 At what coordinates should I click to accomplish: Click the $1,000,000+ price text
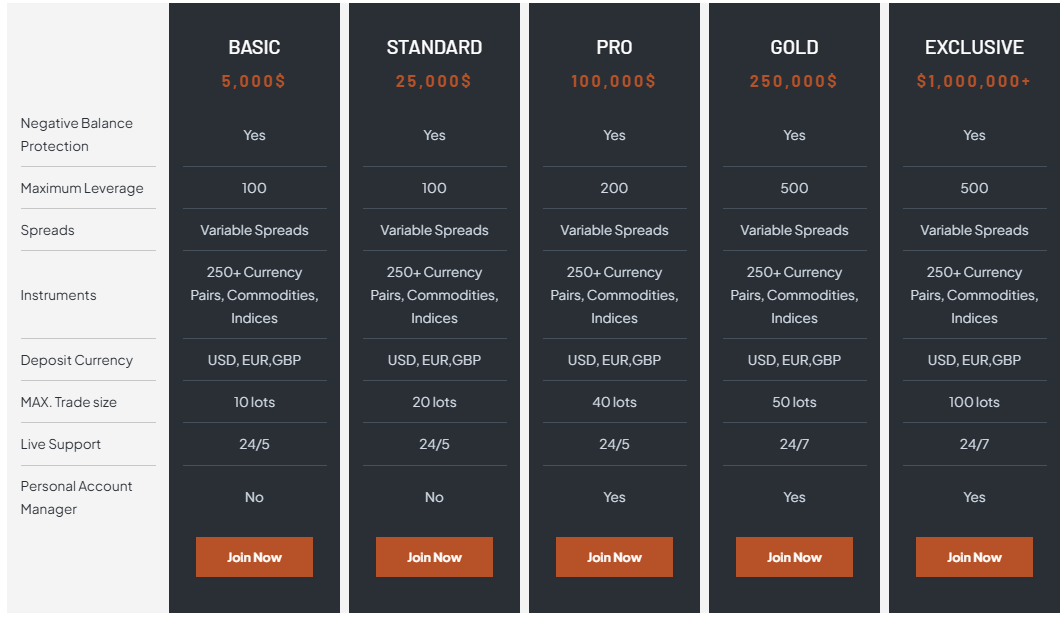pyautogui.click(x=974, y=81)
